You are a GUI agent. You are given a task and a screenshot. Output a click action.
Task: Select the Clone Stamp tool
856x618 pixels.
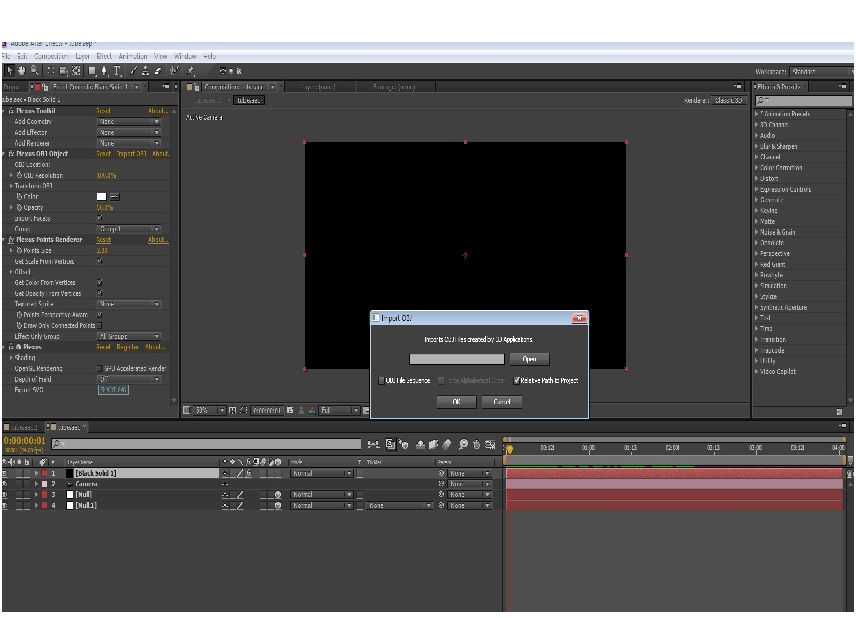146,71
